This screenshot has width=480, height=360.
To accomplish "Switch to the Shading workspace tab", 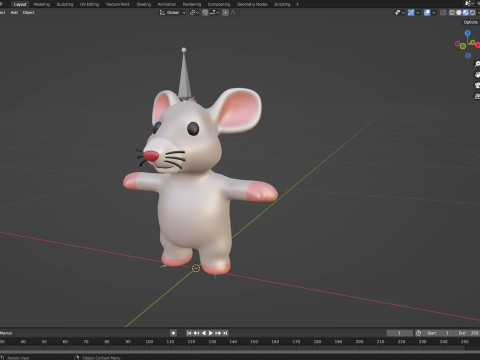I will tap(144, 4).
